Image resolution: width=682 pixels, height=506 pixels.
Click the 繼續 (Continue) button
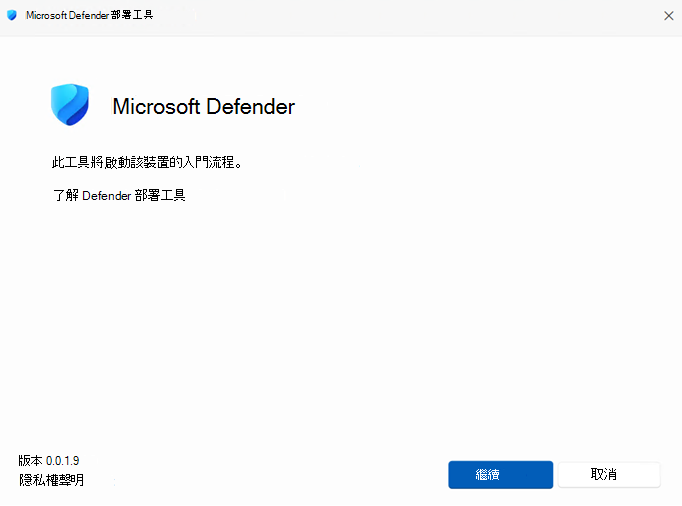point(501,475)
